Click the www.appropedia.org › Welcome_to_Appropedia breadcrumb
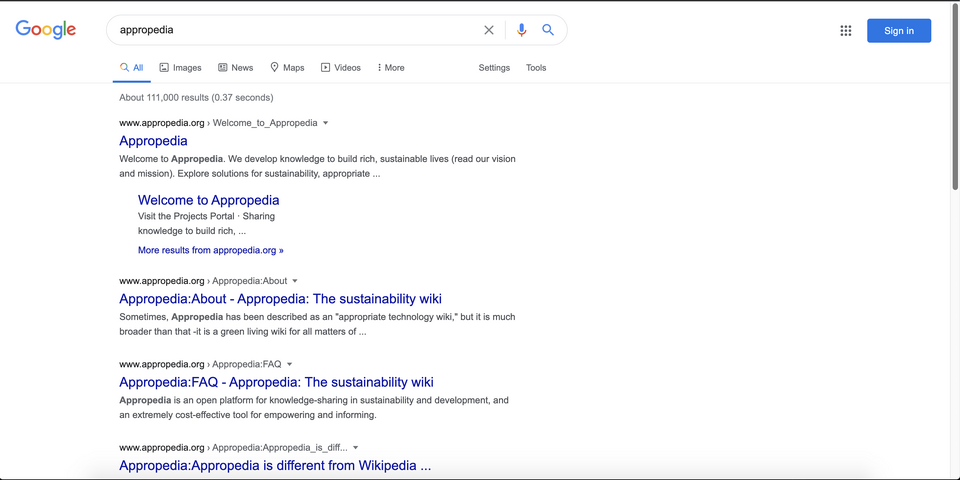The image size is (960, 480). point(218,123)
